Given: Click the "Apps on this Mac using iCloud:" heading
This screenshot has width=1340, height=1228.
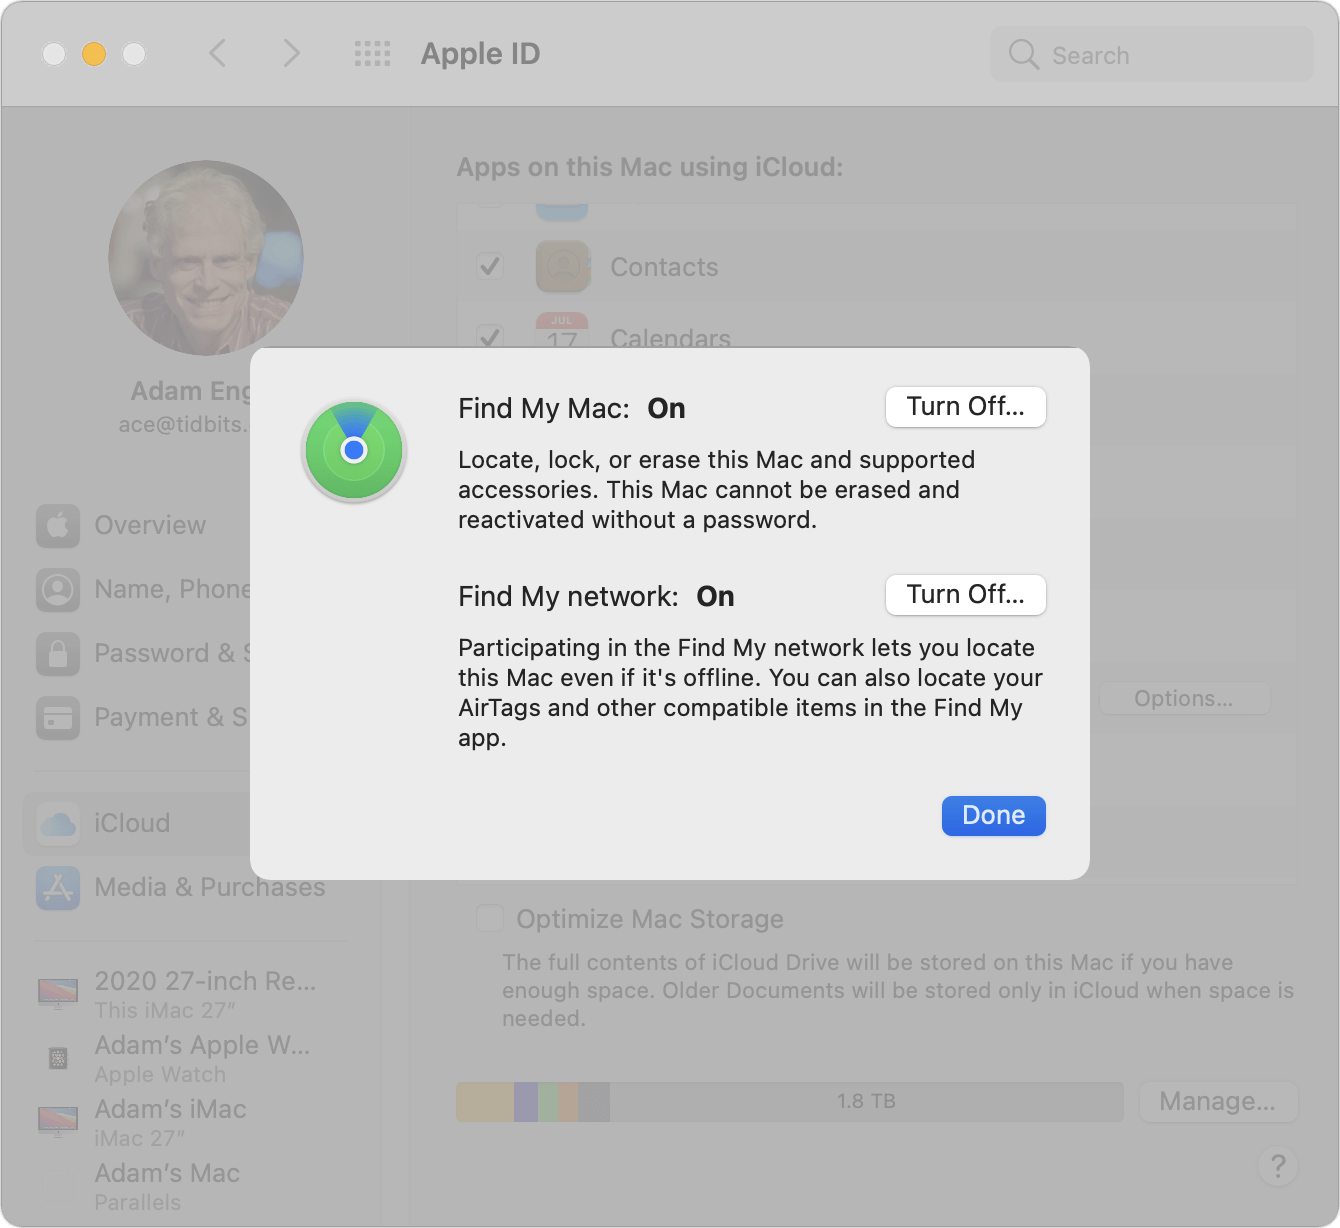Looking at the screenshot, I should pos(650,167).
